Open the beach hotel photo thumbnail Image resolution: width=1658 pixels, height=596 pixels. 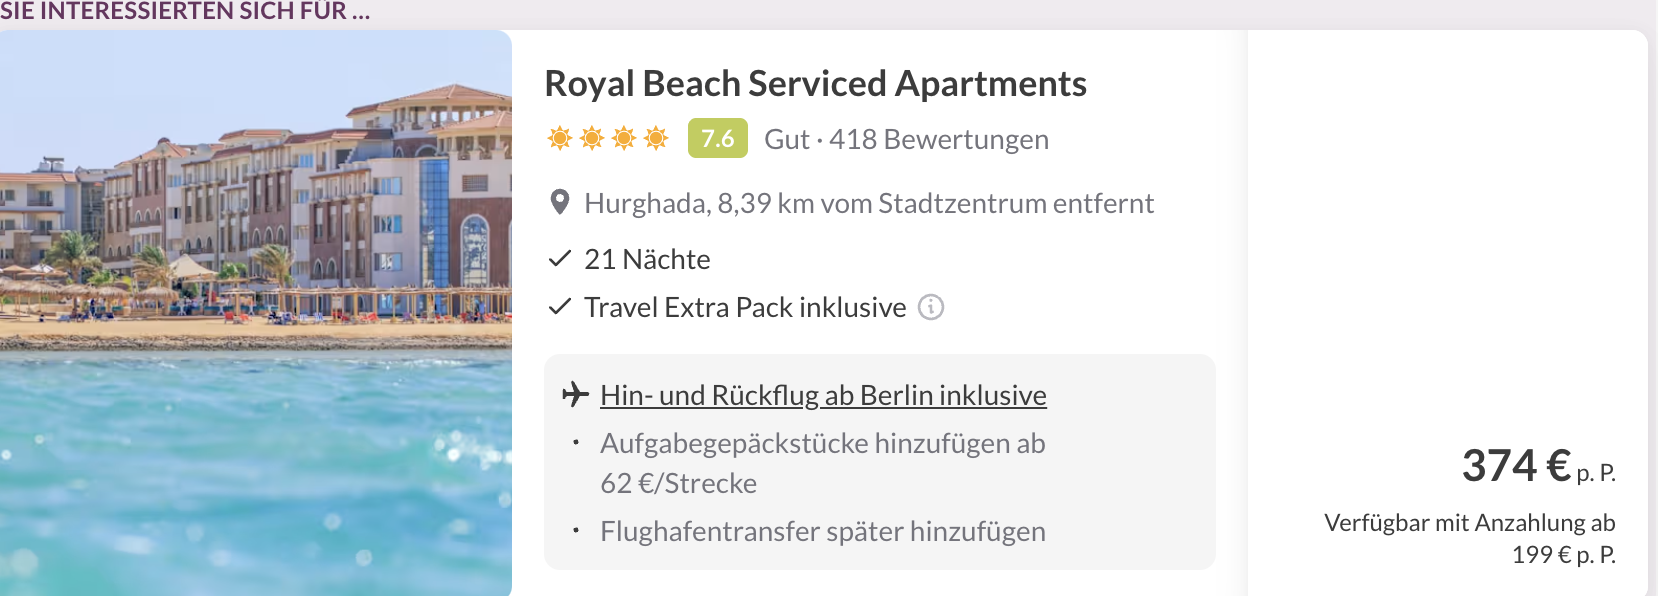pyautogui.click(x=256, y=313)
